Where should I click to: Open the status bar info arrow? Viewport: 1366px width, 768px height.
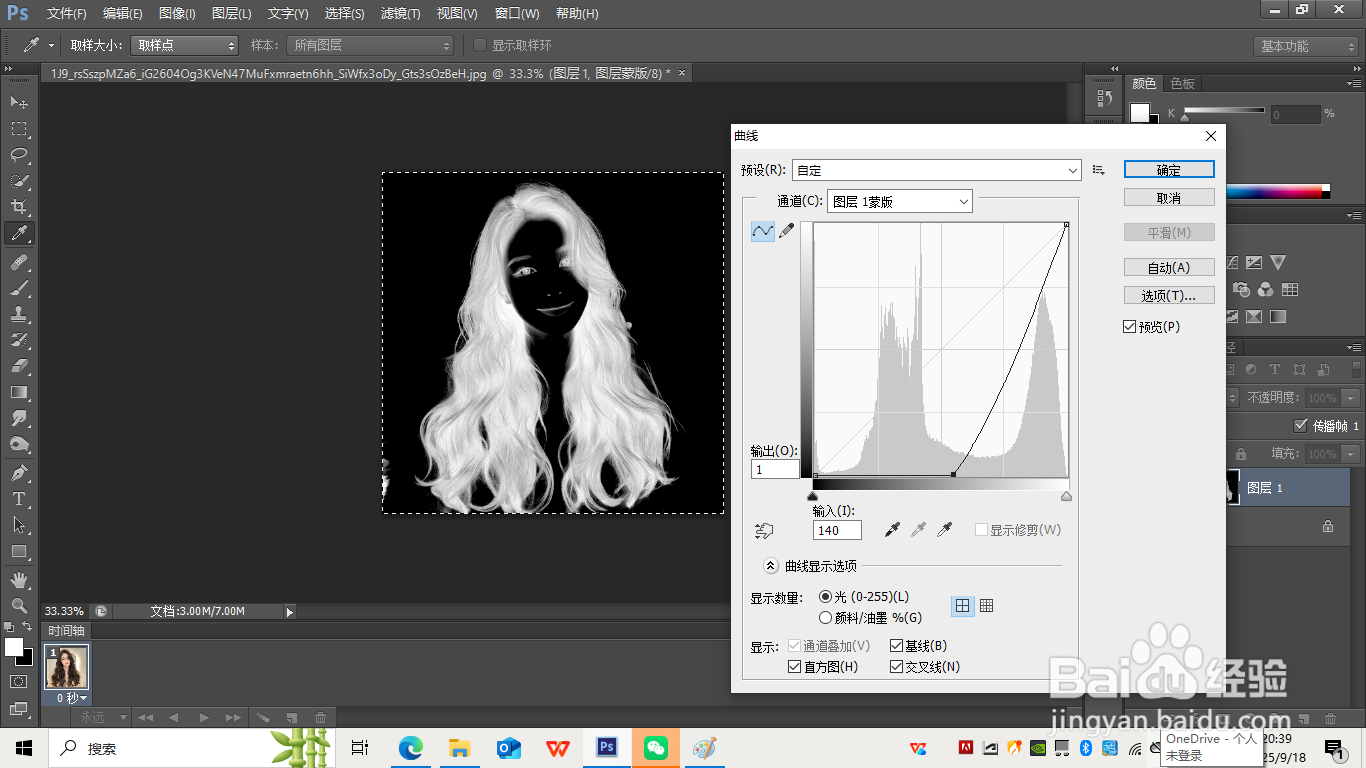[290, 611]
